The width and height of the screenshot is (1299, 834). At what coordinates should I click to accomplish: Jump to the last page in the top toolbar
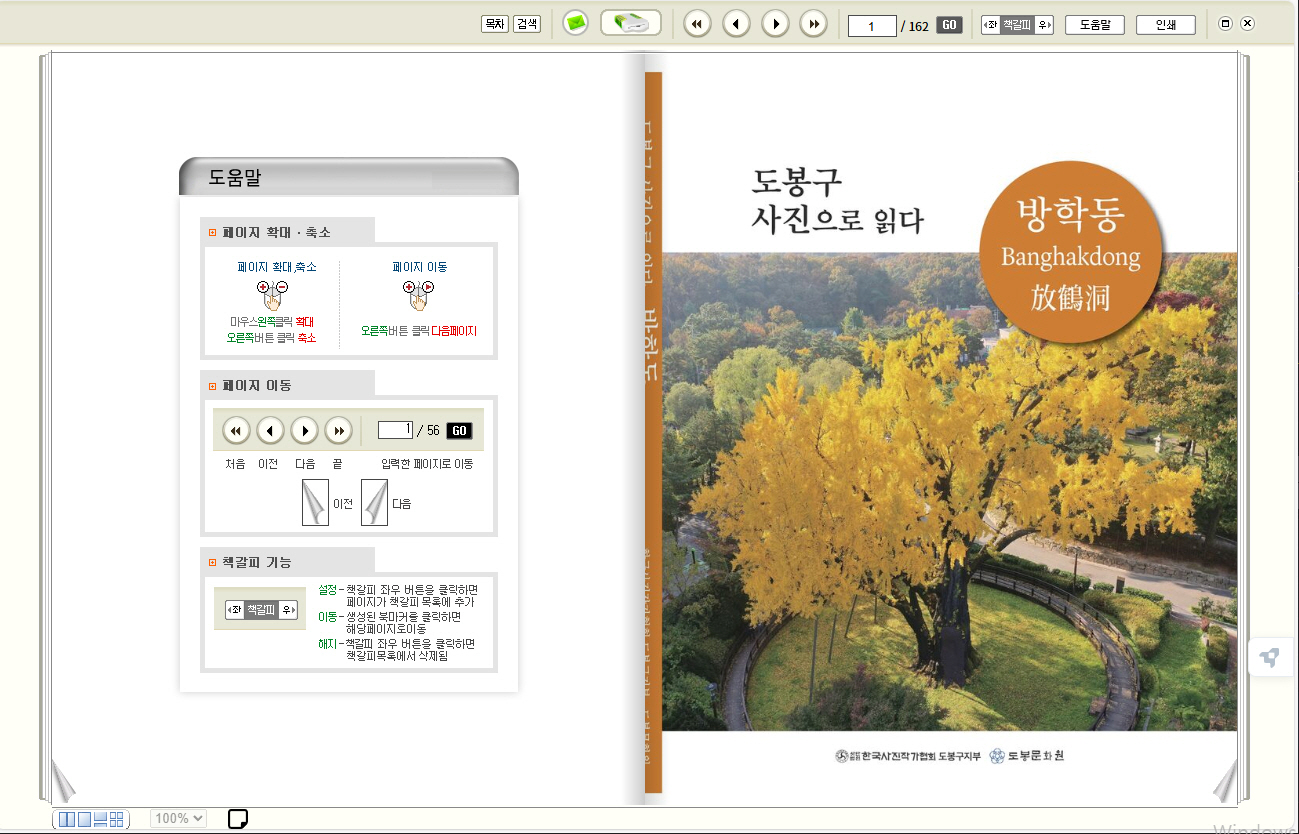[815, 24]
